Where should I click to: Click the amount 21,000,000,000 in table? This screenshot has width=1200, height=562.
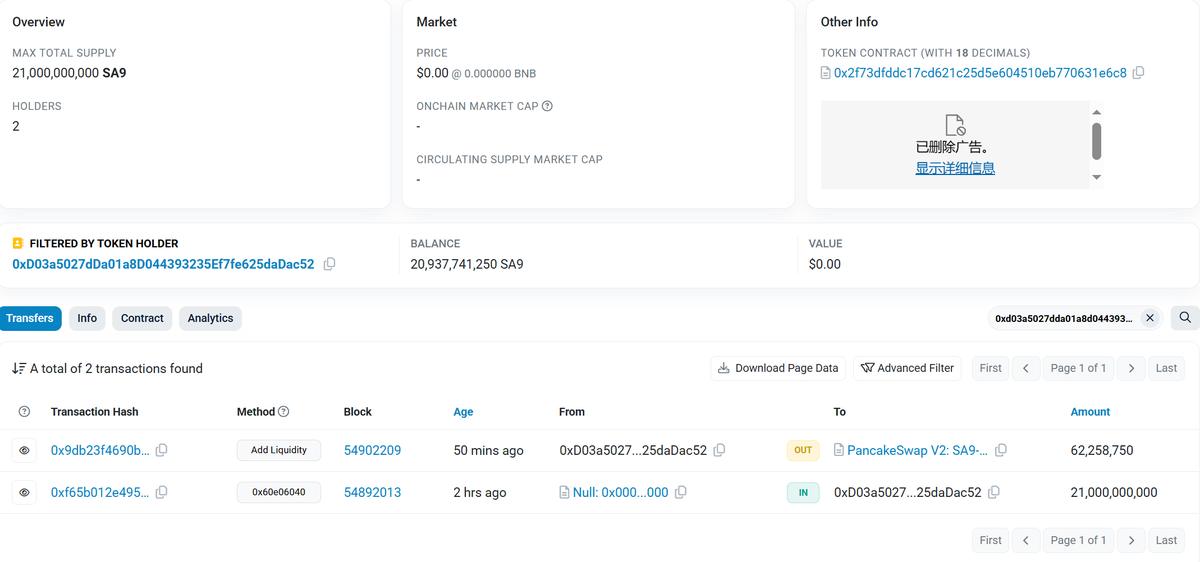[x=1114, y=492]
